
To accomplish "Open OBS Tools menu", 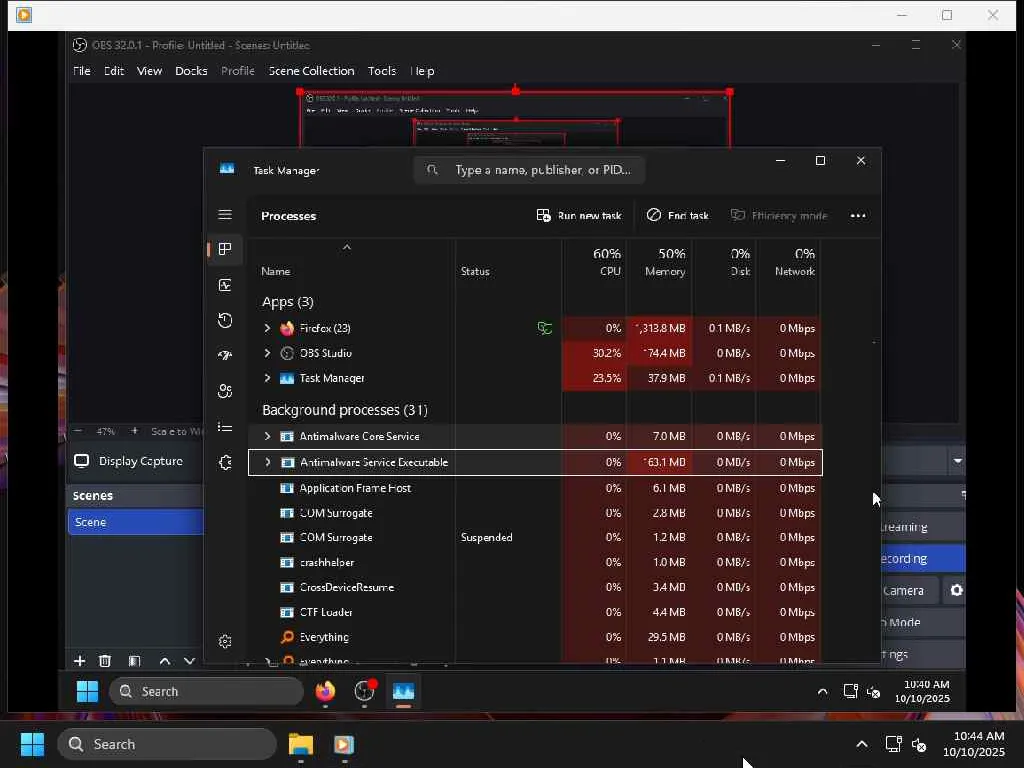I will point(381,71).
